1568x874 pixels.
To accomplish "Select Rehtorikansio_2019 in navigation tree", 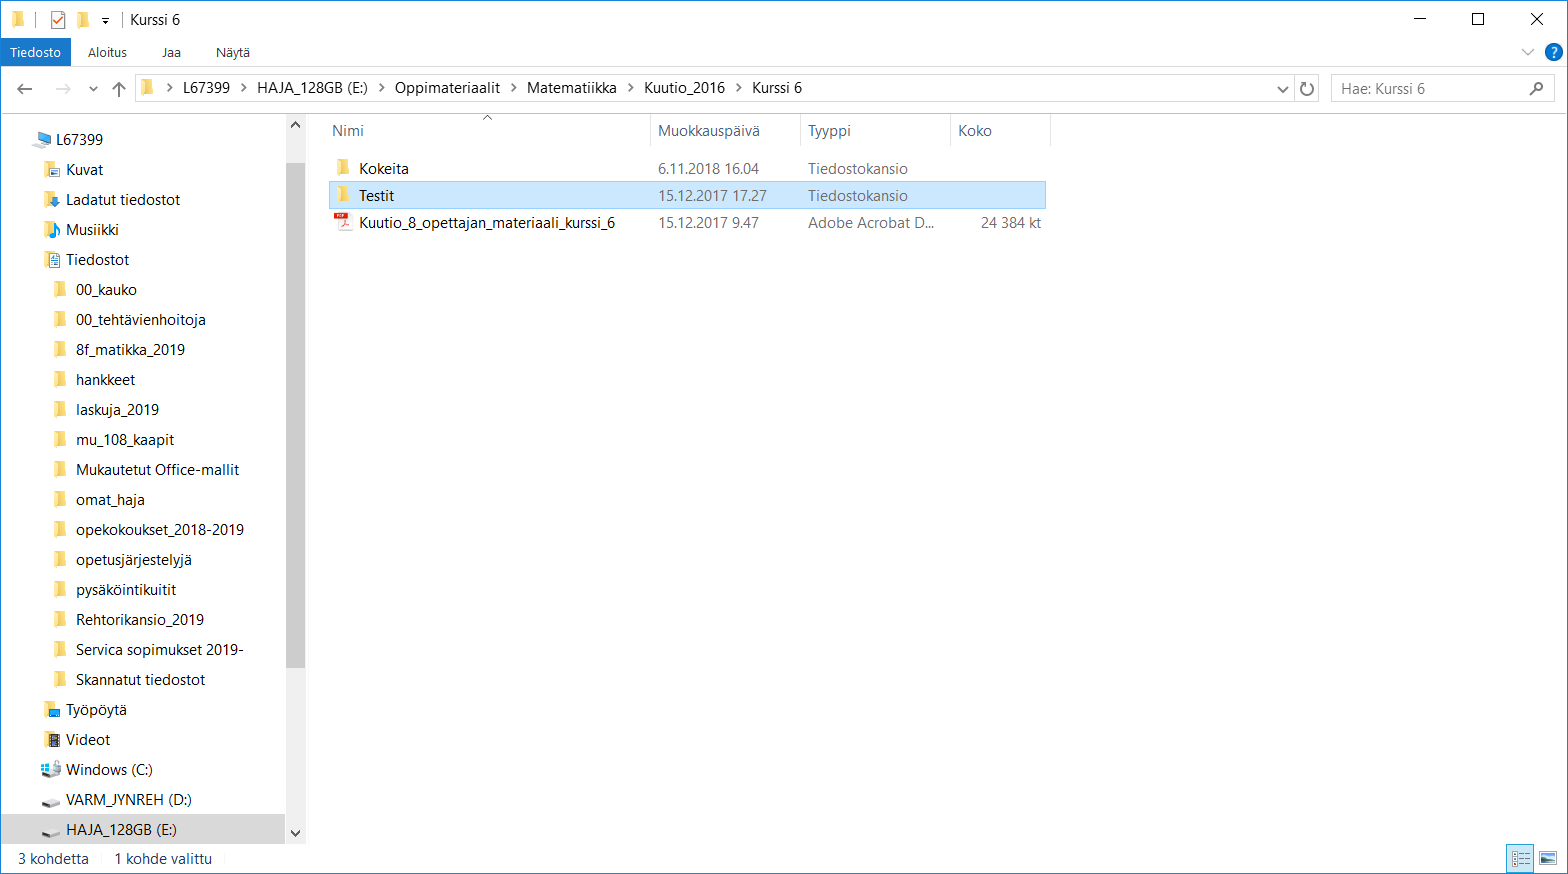I will 139,620.
